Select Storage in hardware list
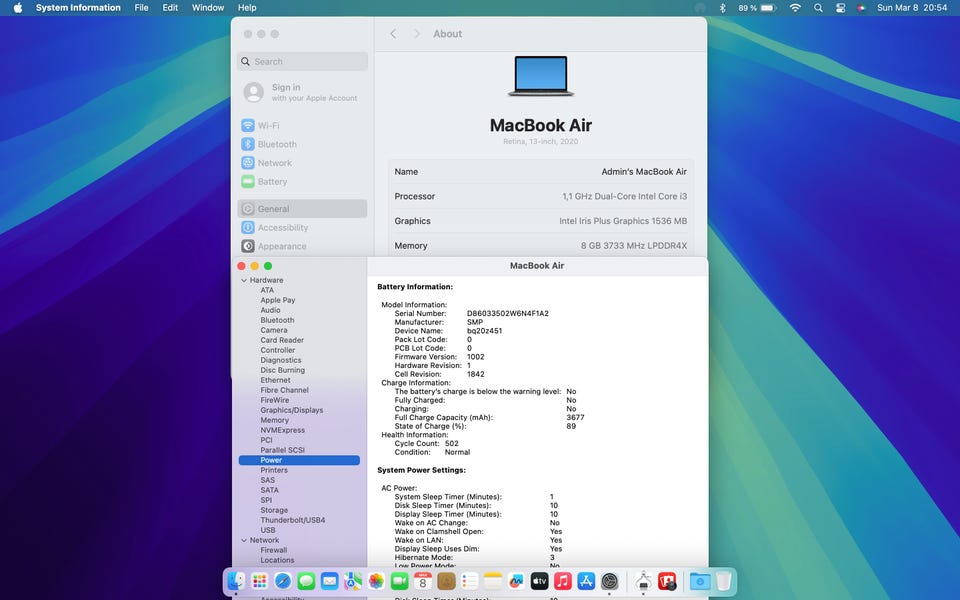Viewport: 960px width, 600px height. (274, 510)
